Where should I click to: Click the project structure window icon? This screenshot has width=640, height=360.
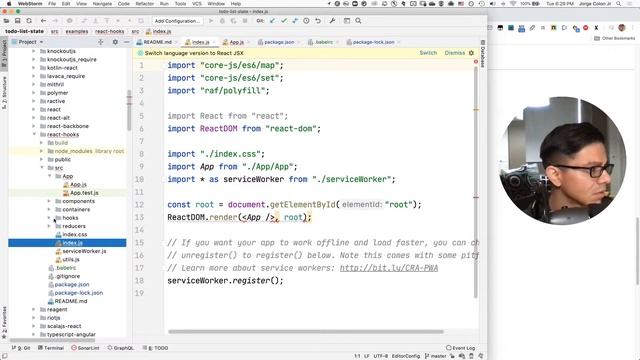(x=347, y=21)
